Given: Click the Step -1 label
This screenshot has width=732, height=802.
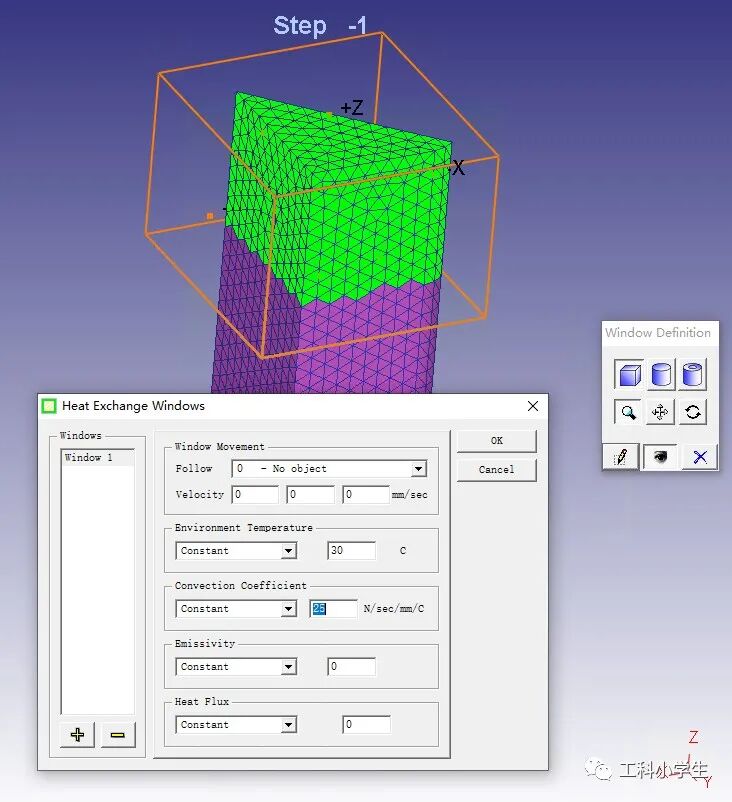Looking at the screenshot, I should click(x=320, y=26).
